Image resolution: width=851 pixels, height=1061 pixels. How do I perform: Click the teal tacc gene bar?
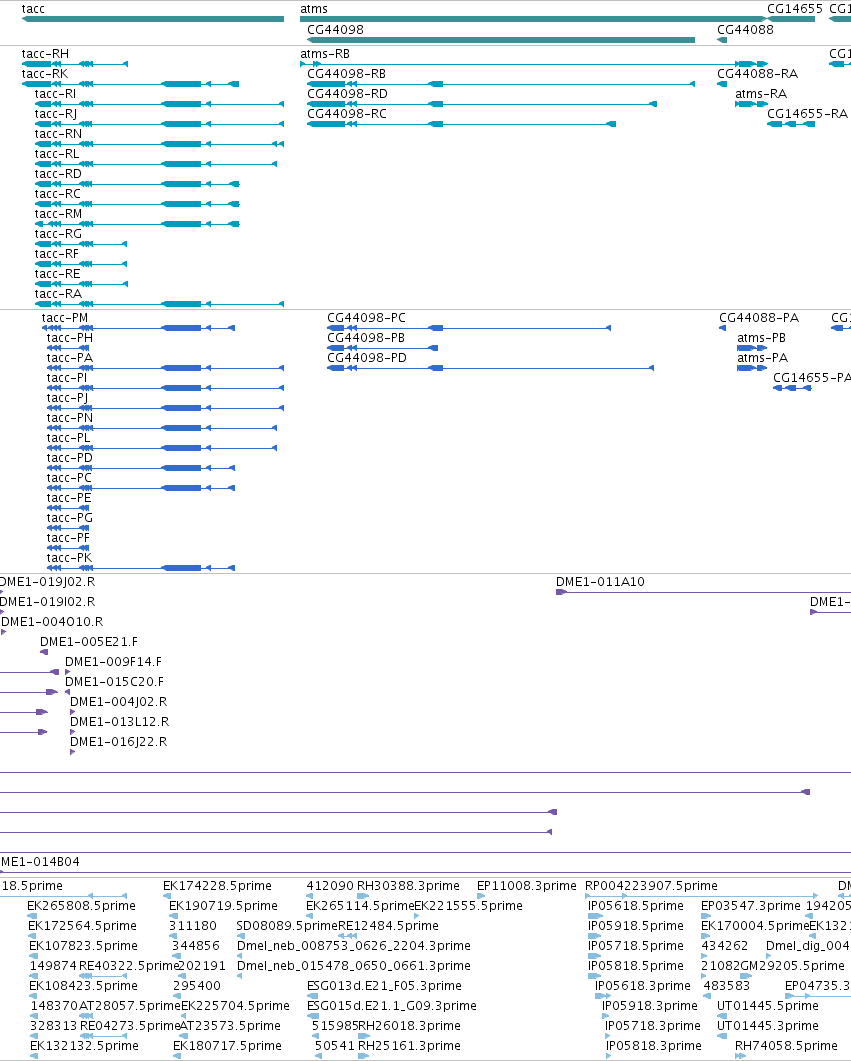[153, 19]
